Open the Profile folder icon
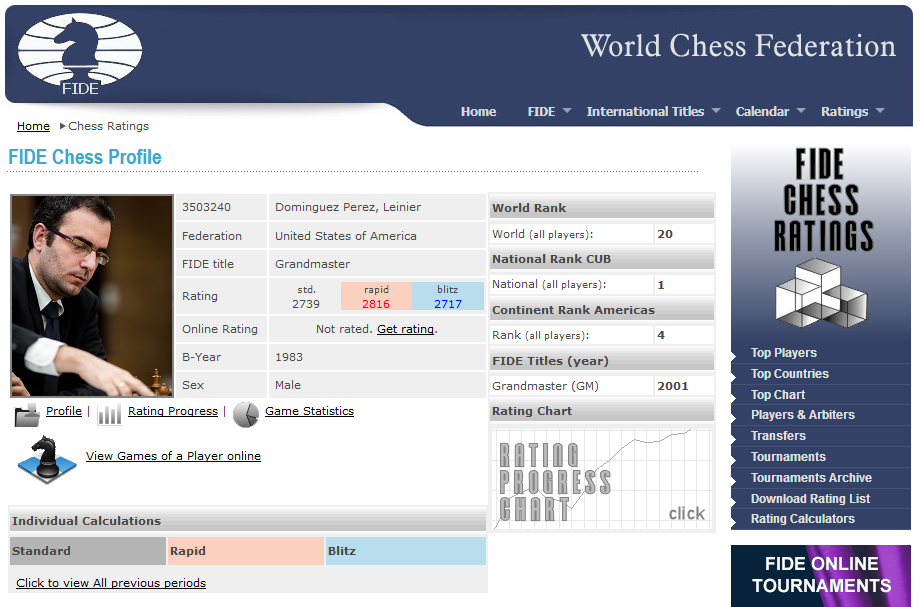 (26, 415)
